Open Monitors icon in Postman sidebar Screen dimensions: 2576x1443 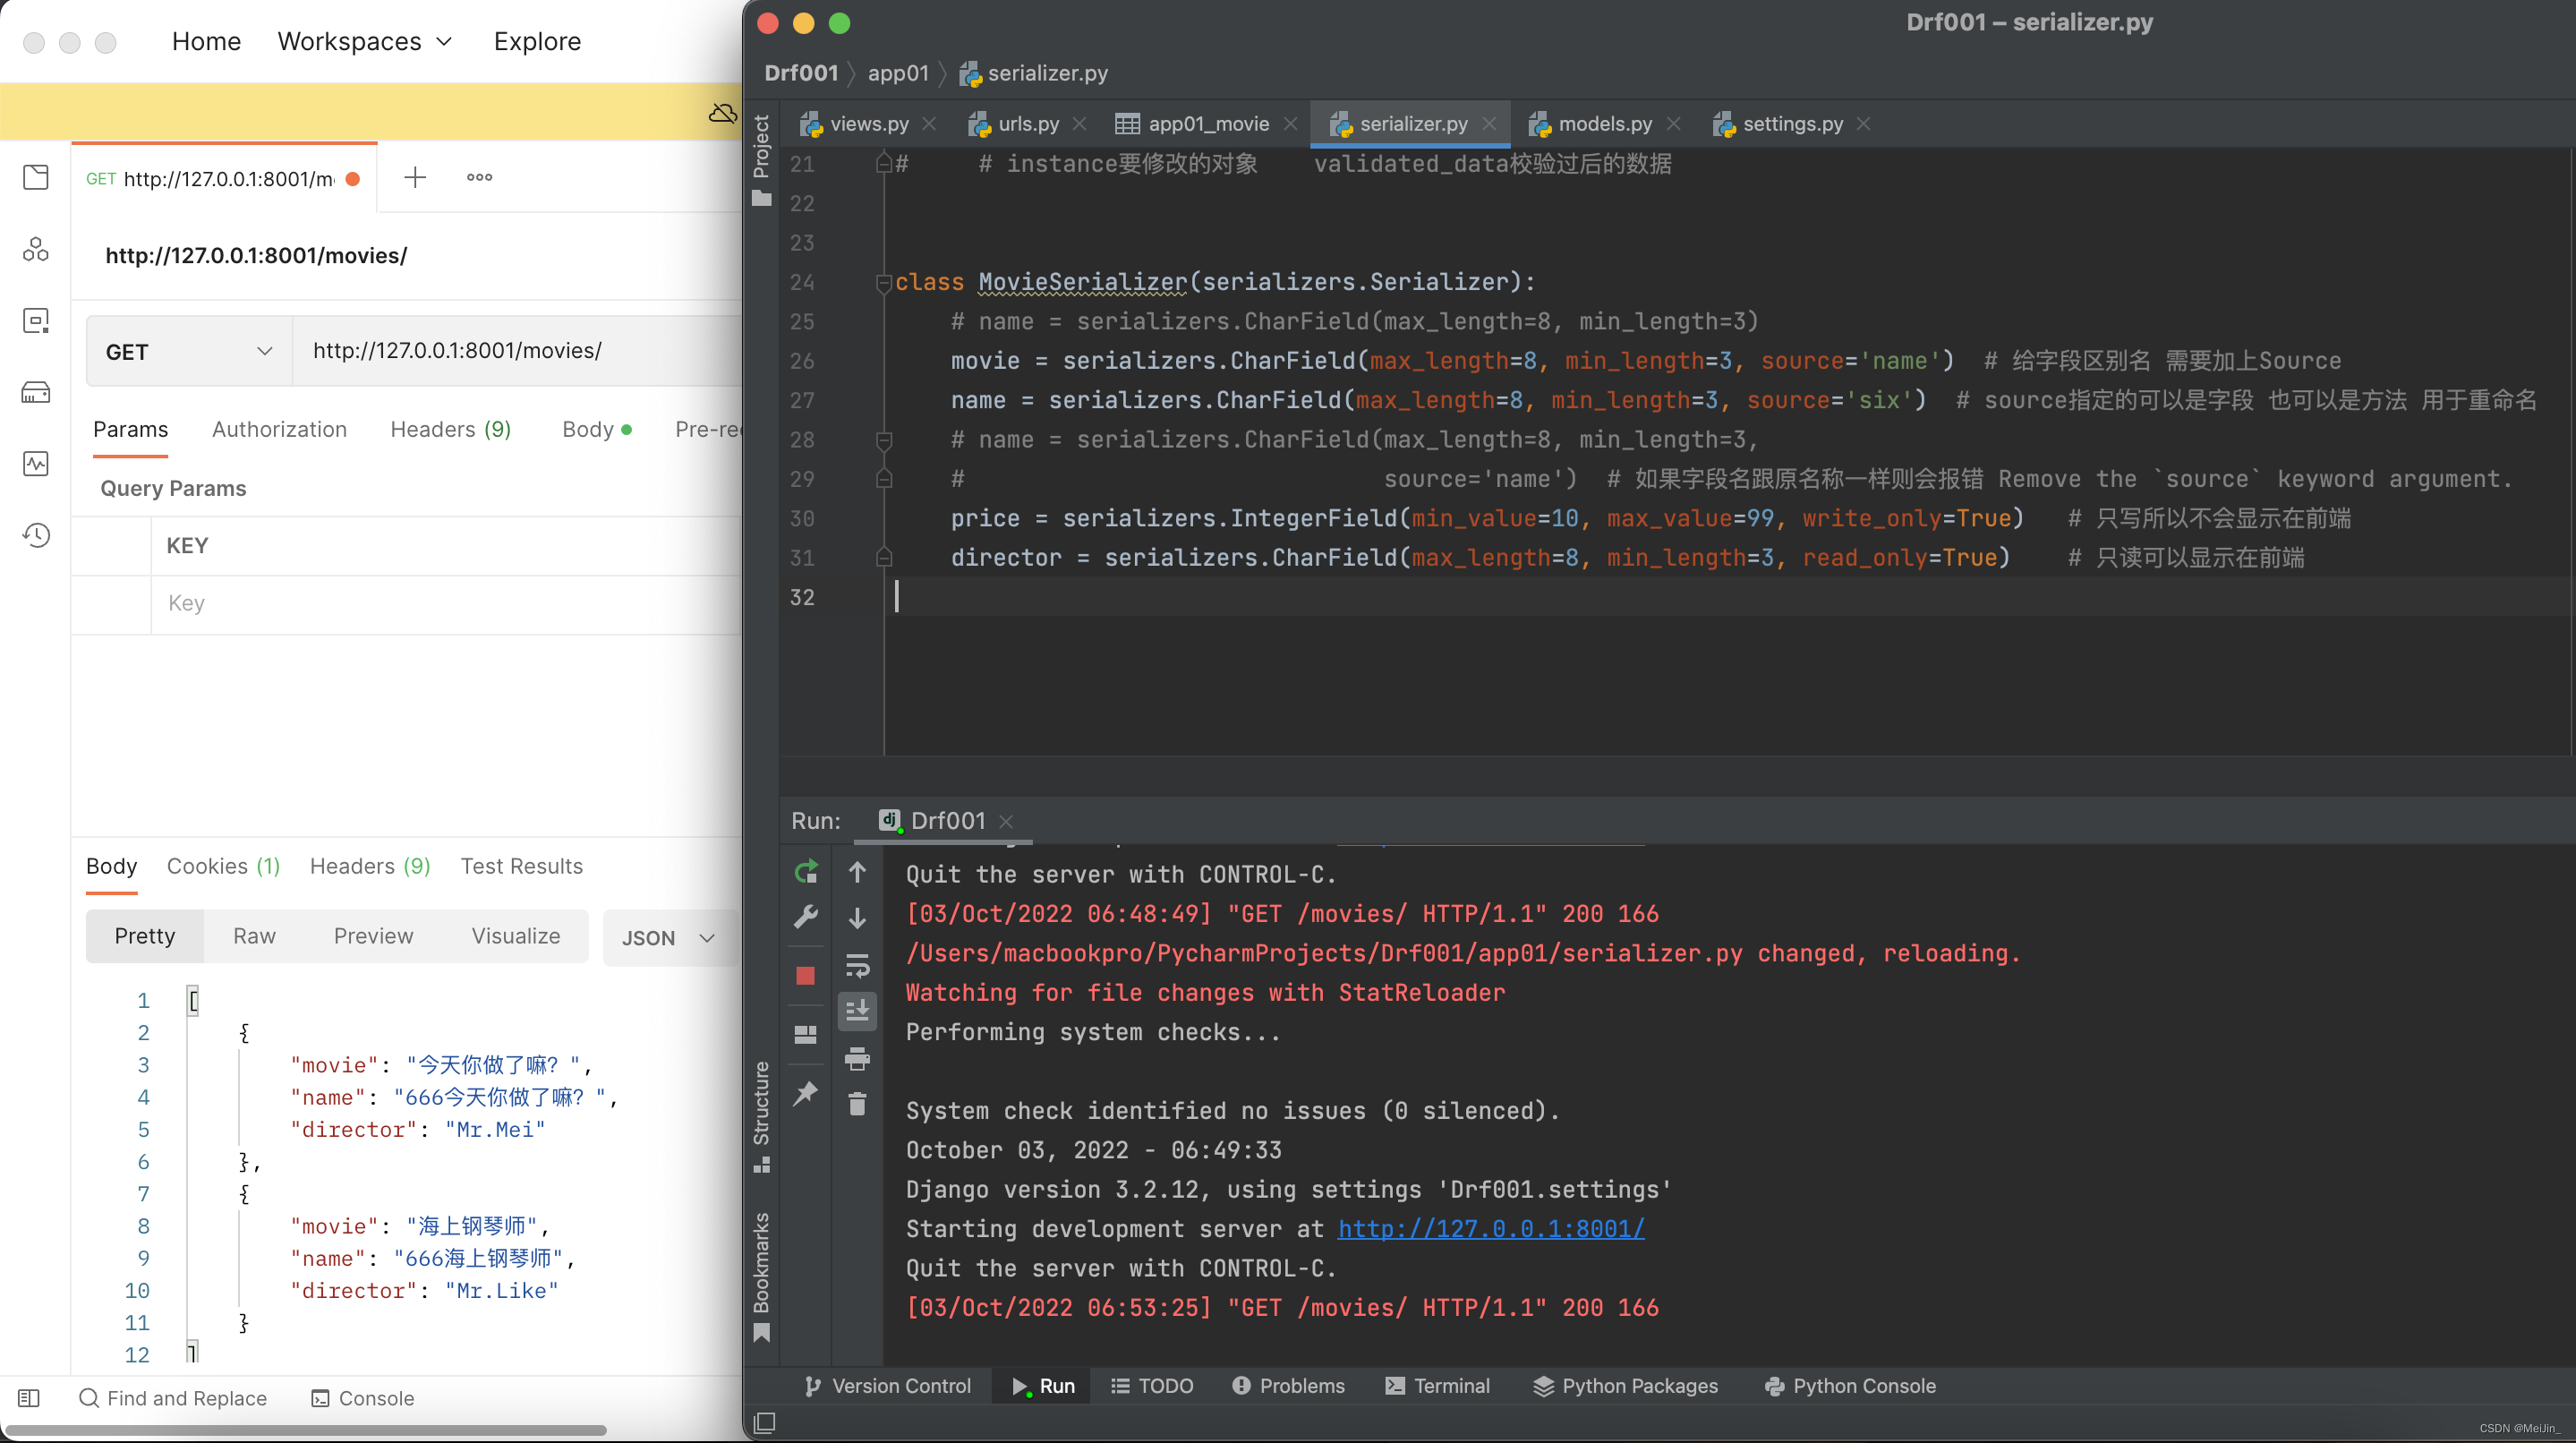[x=36, y=464]
